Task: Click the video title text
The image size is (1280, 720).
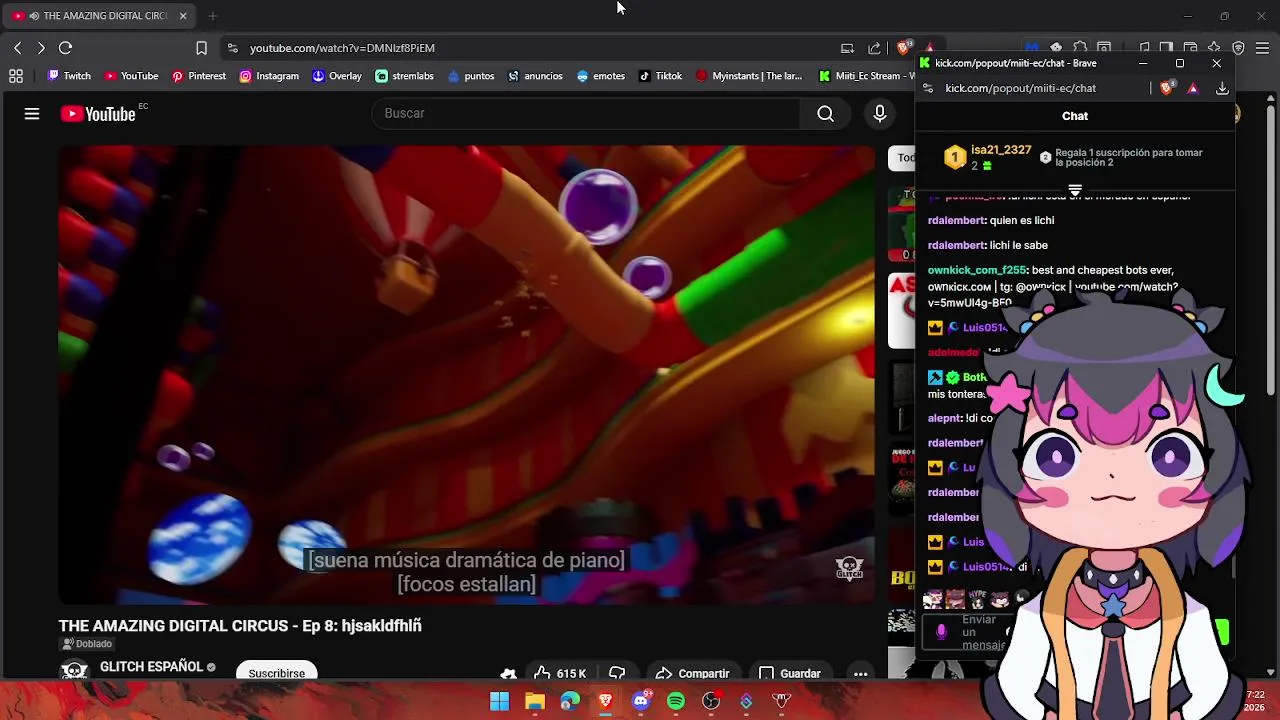Action: [x=240, y=626]
